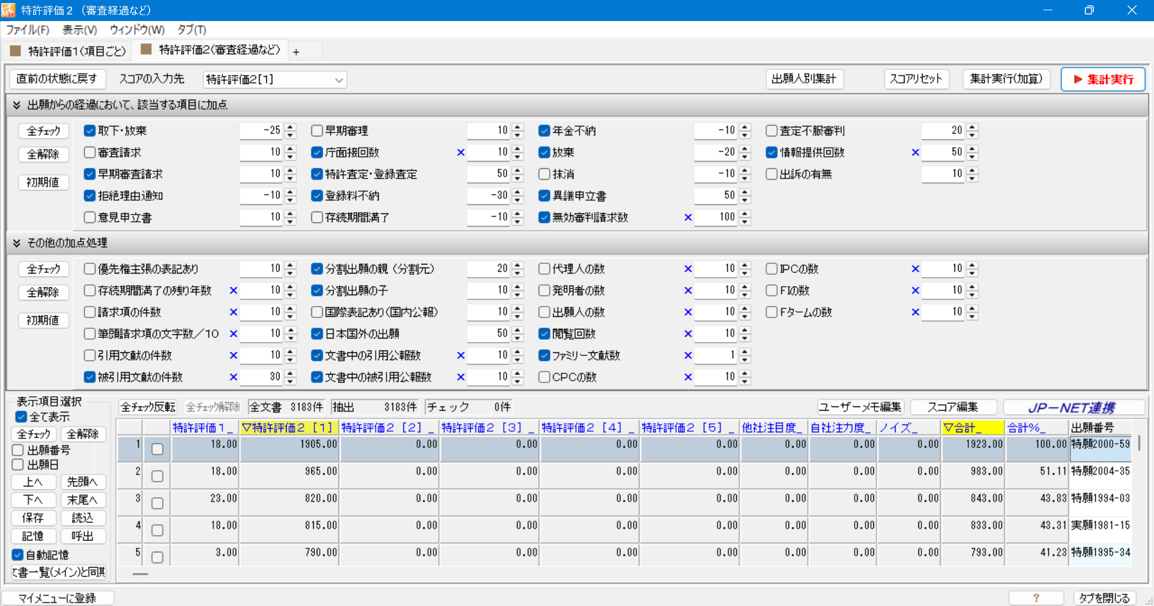
Task: Click 初期値 in その他の加点処理 section
Action: point(43,320)
